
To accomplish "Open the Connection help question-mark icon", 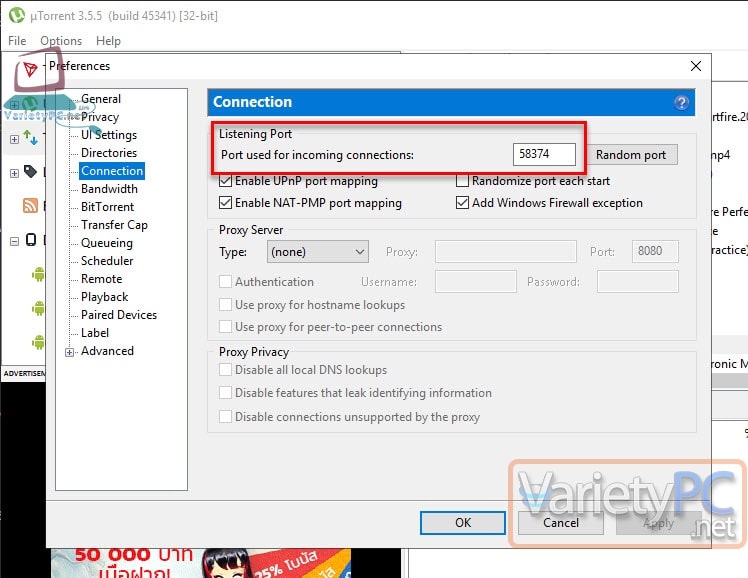I will [x=681, y=102].
